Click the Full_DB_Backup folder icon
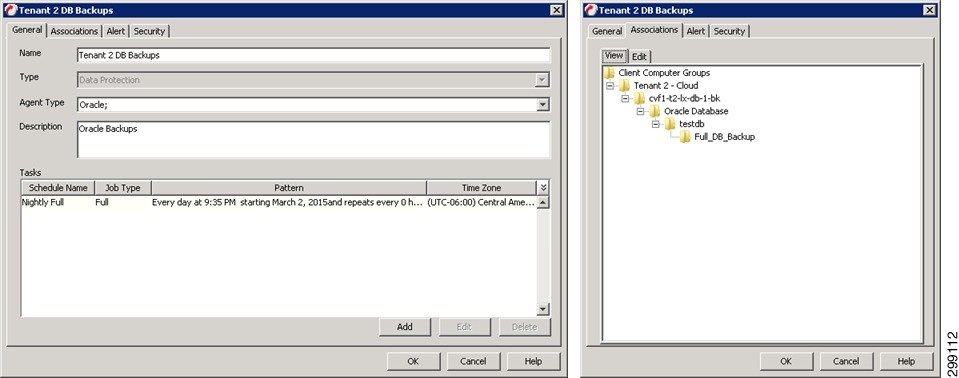The width and height of the screenshot is (959, 378). 685,137
